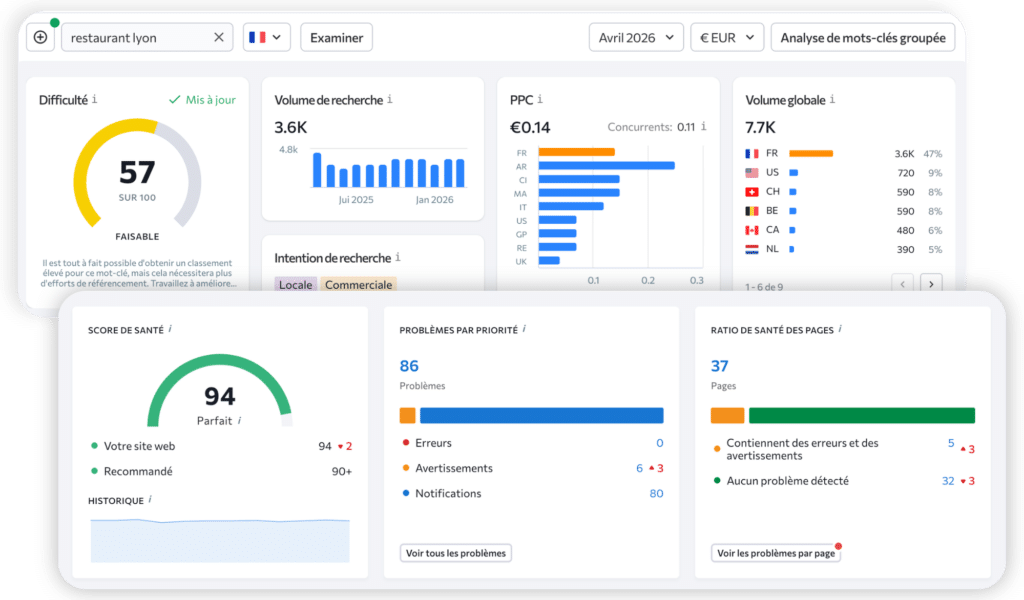Click info icon beside Problèmes par priorité

click(524, 329)
